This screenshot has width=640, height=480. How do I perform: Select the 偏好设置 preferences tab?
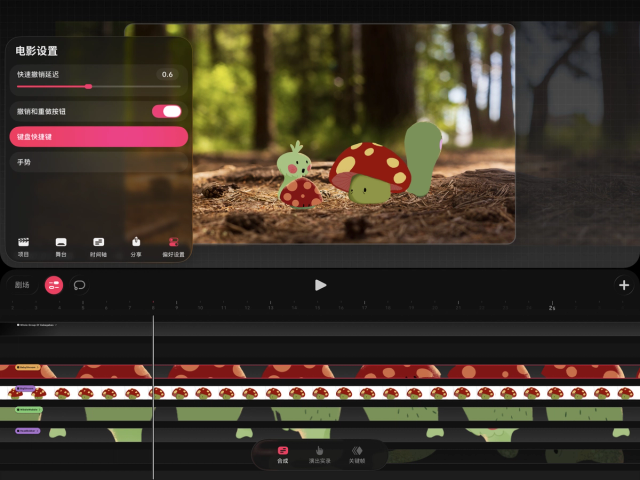pos(173,247)
